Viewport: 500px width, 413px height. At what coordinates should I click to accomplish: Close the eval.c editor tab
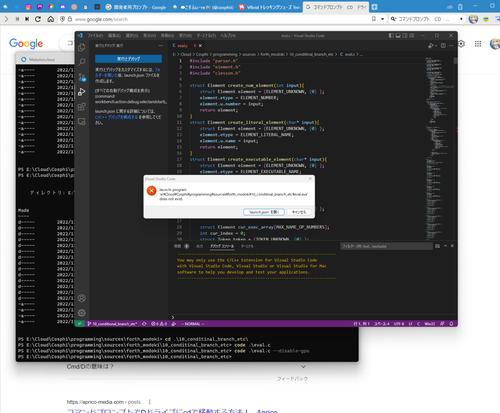[x=200, y=46]
